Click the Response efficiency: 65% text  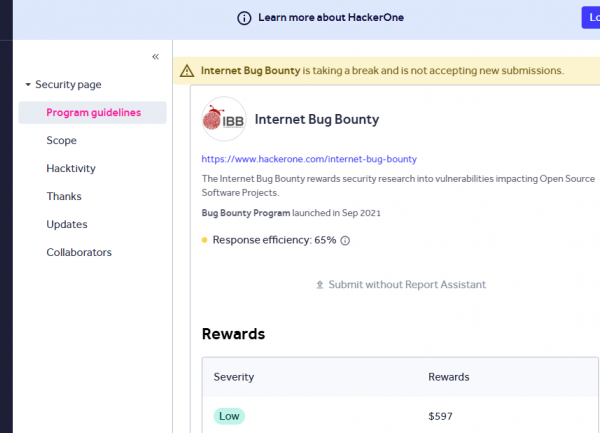coord(274,240)
